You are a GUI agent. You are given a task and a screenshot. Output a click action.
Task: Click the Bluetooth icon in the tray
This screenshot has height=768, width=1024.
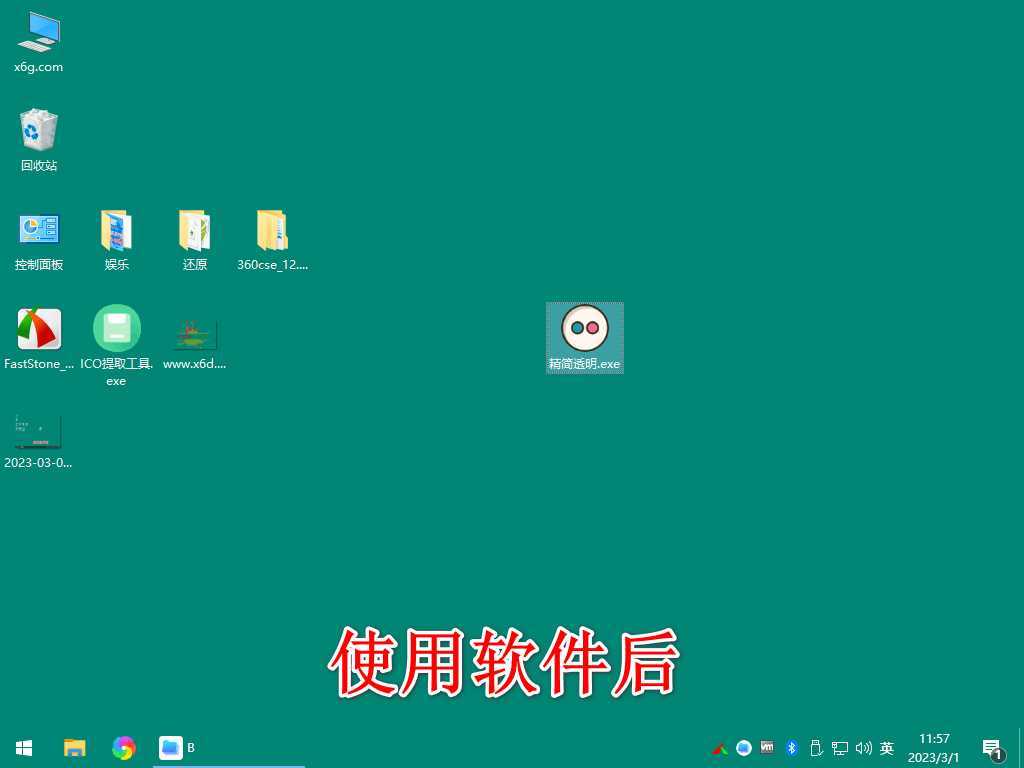pos(791,747)
